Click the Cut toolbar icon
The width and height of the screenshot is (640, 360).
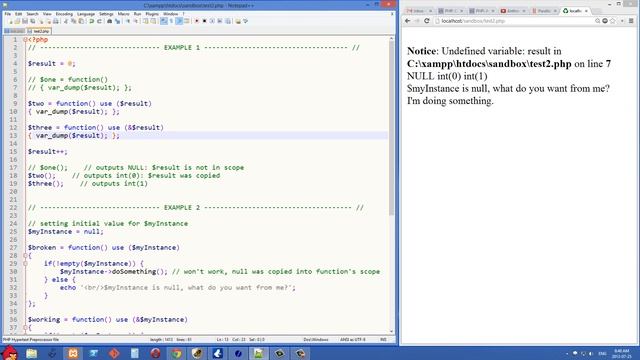pos(65,21)
